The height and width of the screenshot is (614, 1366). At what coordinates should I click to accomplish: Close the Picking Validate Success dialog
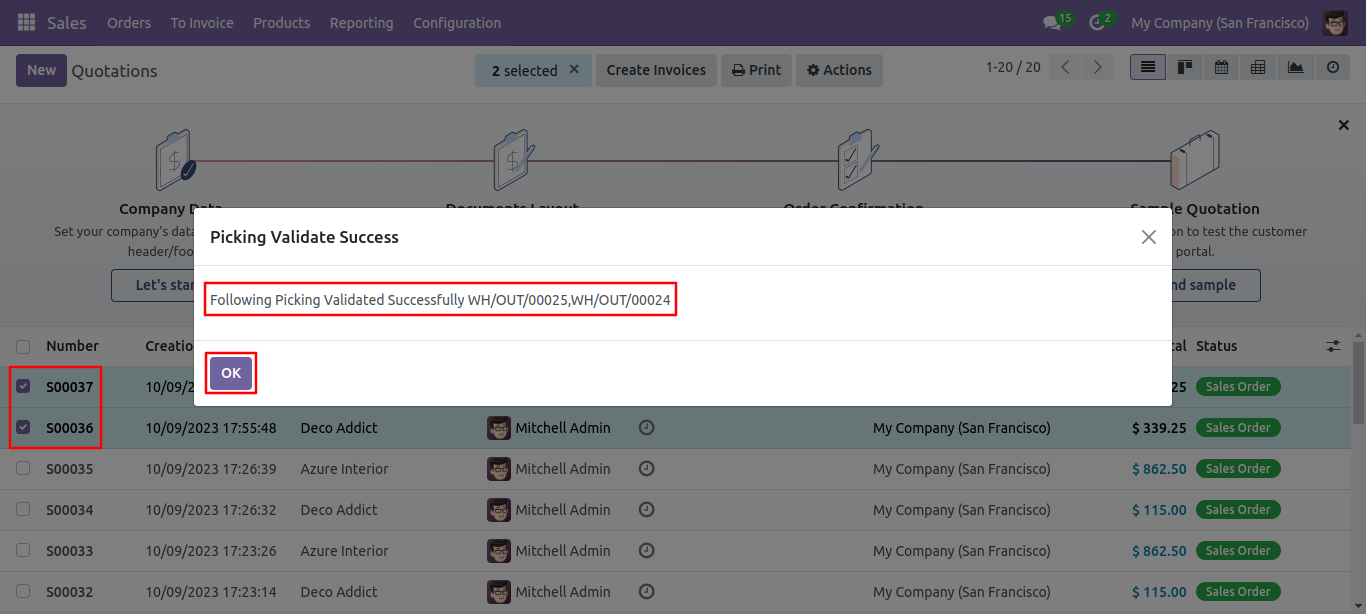(x=1149, y=237)
